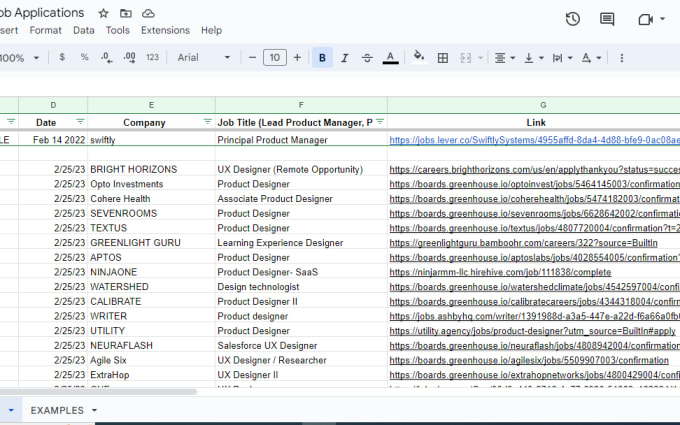The image size is (680, 425).
Task: Toggle the Company column filter
Action: point(208,122)
